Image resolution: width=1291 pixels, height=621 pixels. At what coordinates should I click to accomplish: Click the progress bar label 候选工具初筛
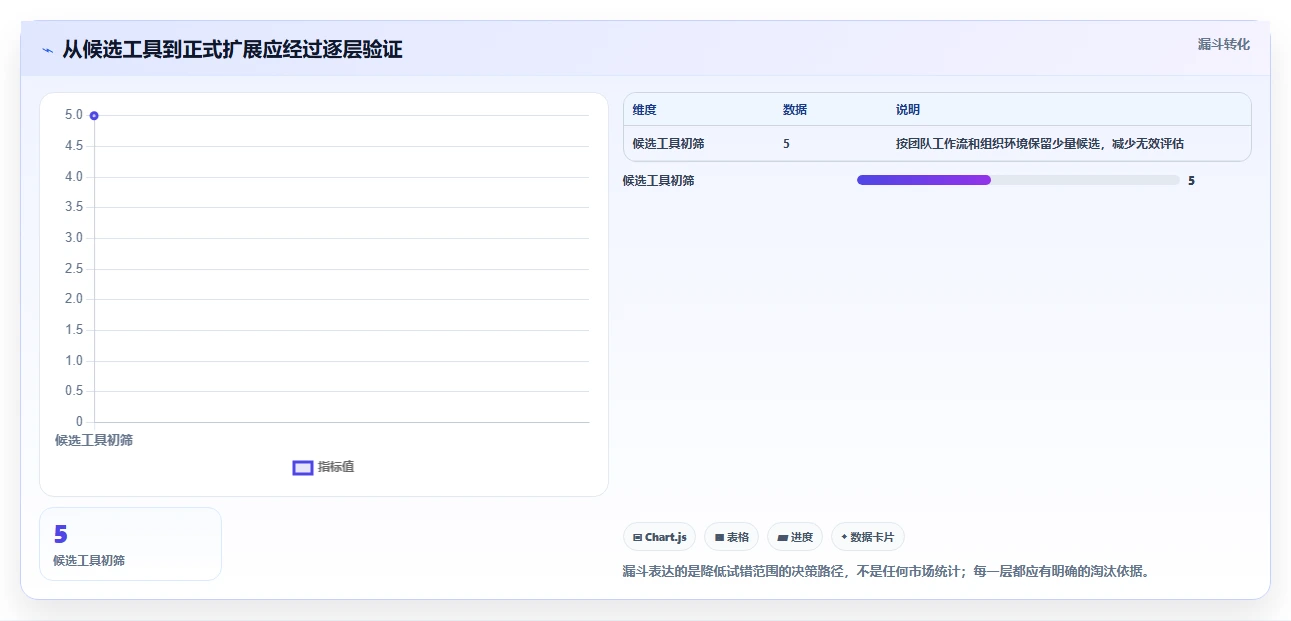coord(658,181)
